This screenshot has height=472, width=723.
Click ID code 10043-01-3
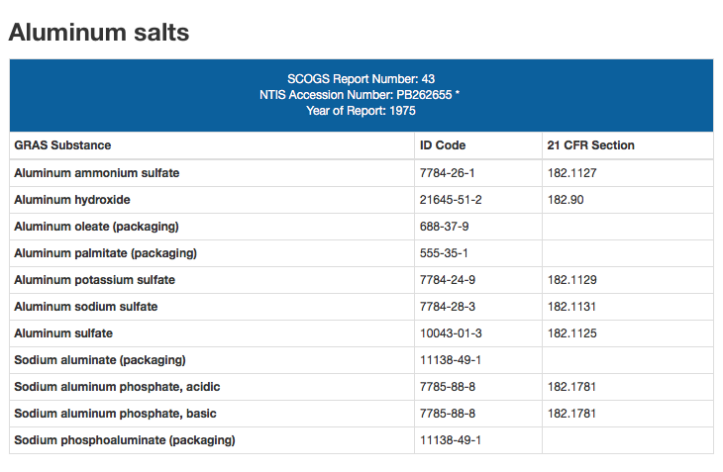(451, 333)
